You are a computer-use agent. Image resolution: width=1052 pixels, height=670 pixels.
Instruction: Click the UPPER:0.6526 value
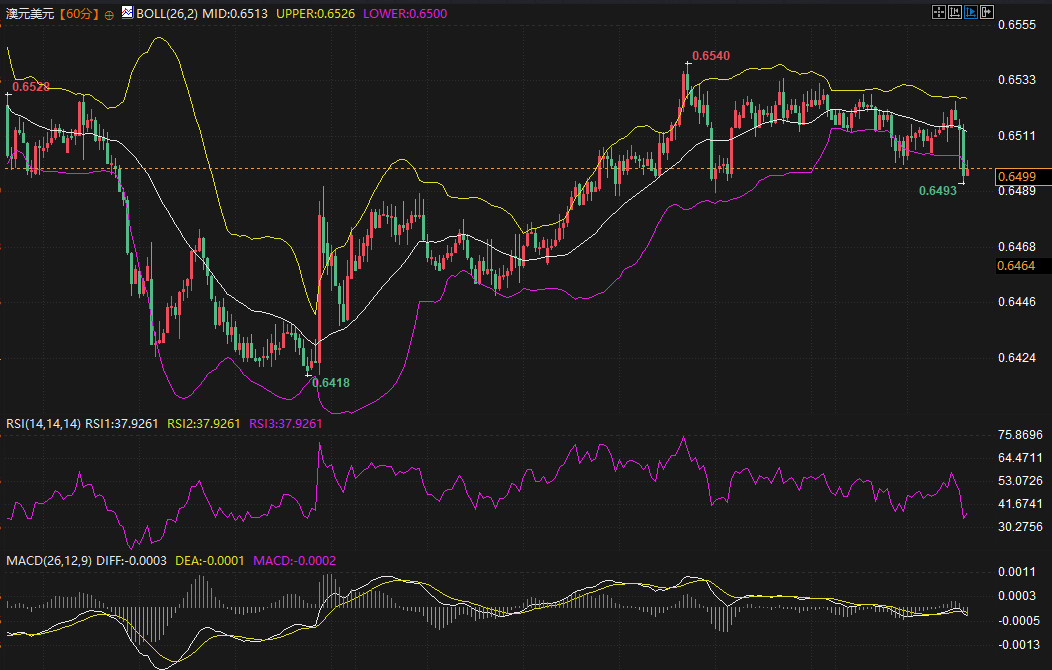click(315, 13)
